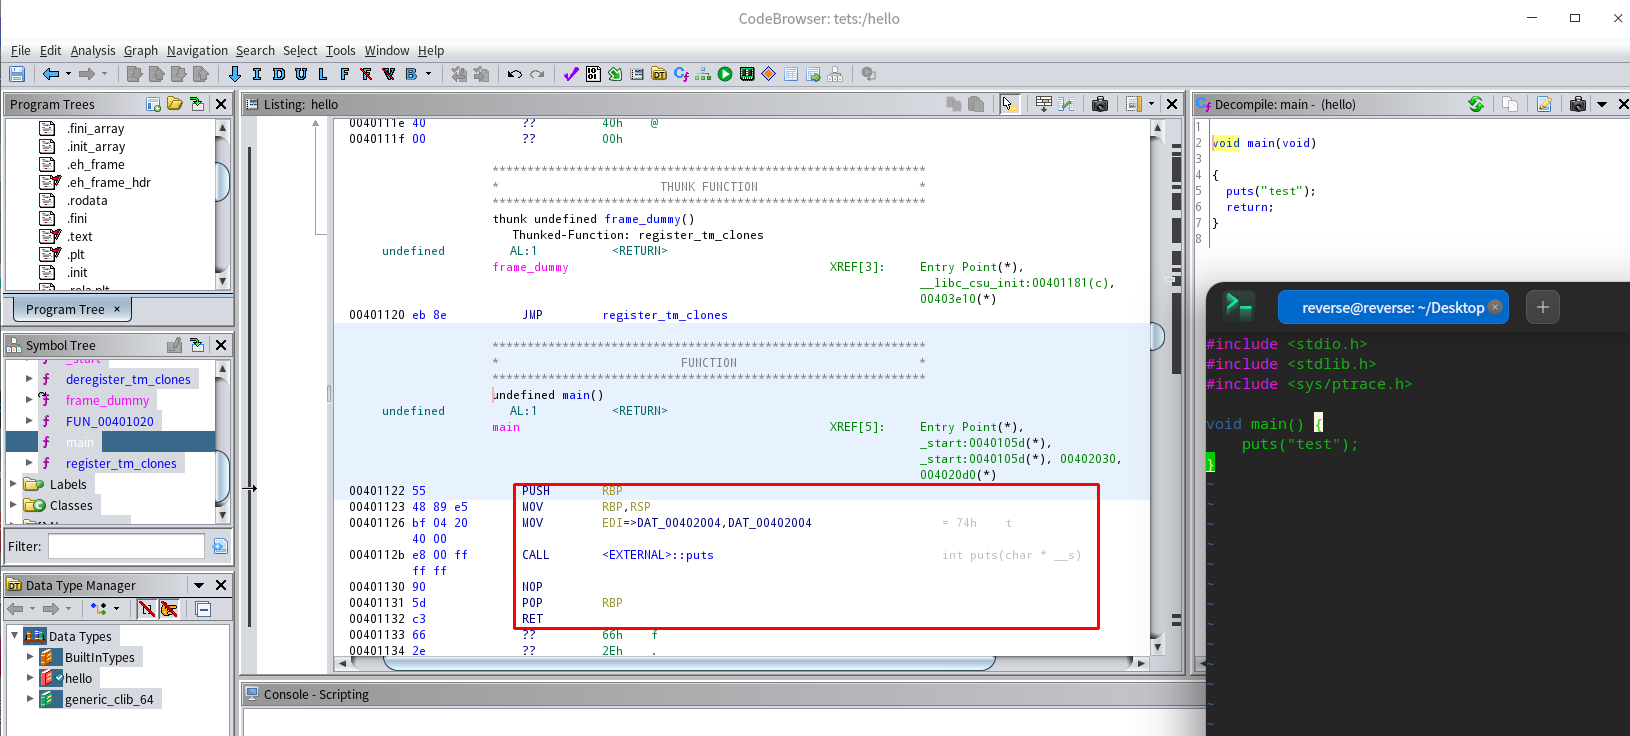Click the Listing horizontal scrollbar
The width and height of the screenshot is (1630, 736).
(741, 662)
